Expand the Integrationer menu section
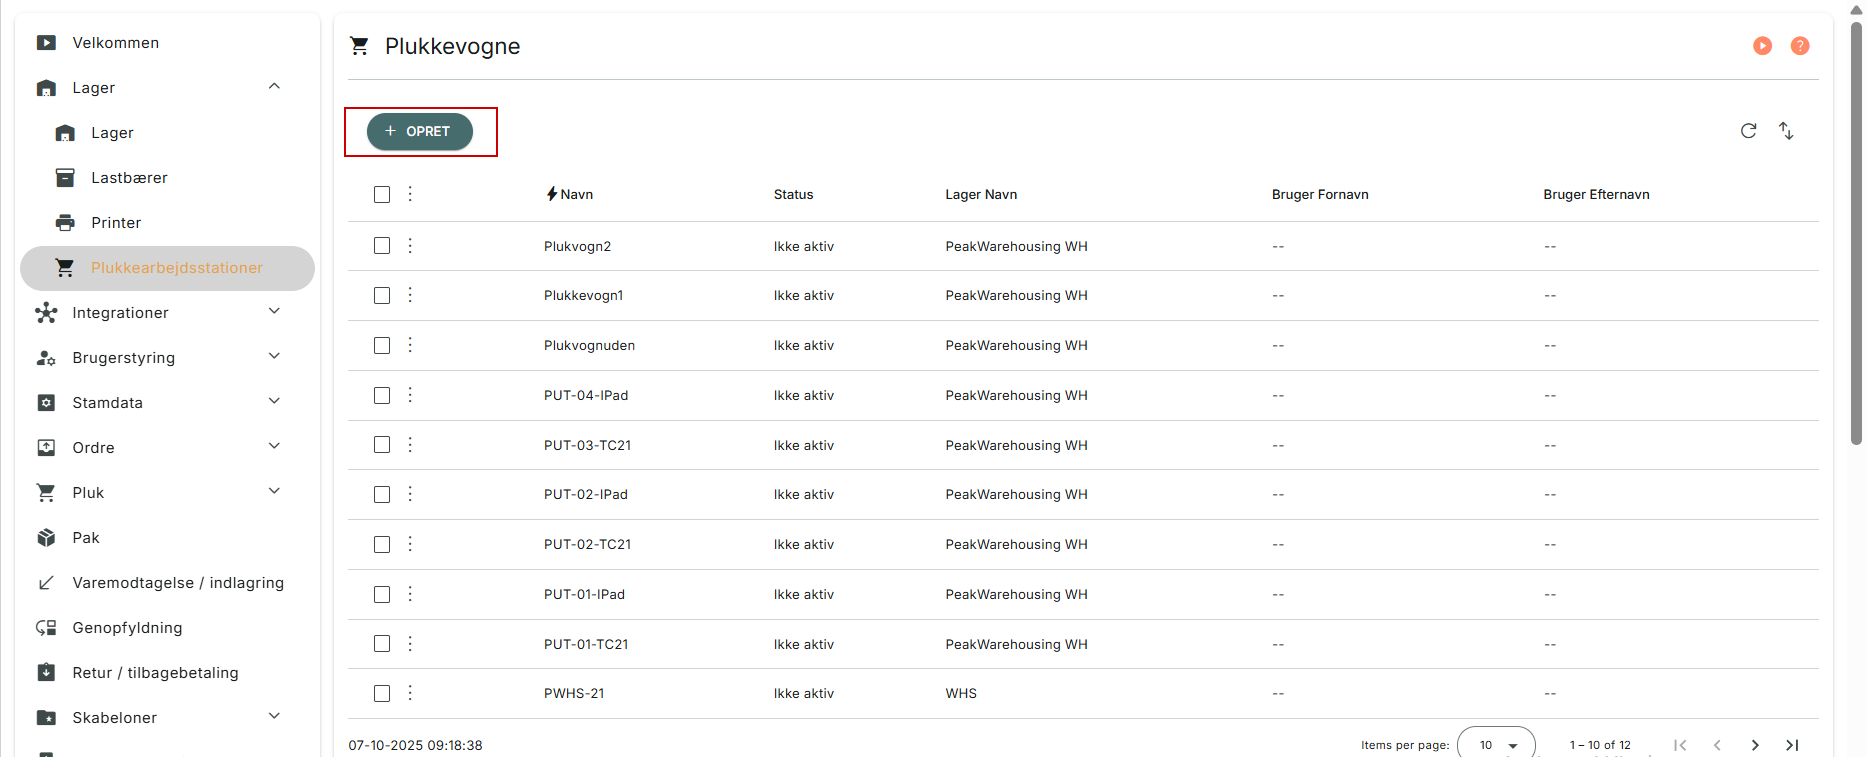Image resolution: width=1866 pixels, height=757 pixels. pyautogui.click(x=274, y=312)
